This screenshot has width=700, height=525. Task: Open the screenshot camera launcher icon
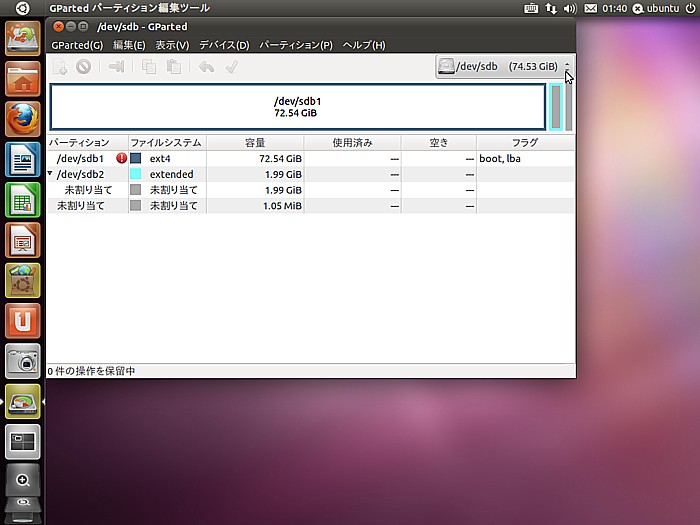[23, 361]
